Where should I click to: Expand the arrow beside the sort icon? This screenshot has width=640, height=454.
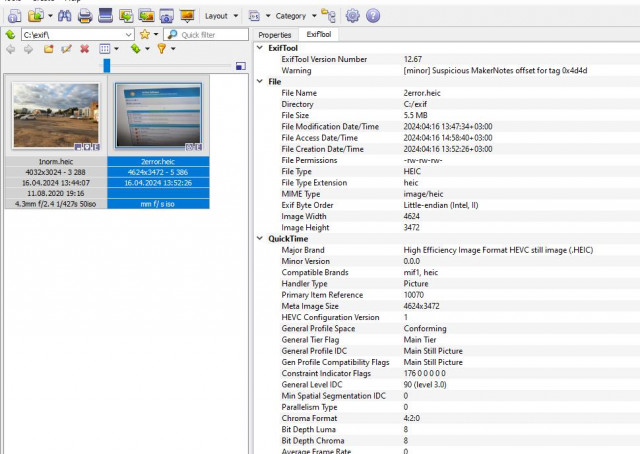tap(268, 16)
